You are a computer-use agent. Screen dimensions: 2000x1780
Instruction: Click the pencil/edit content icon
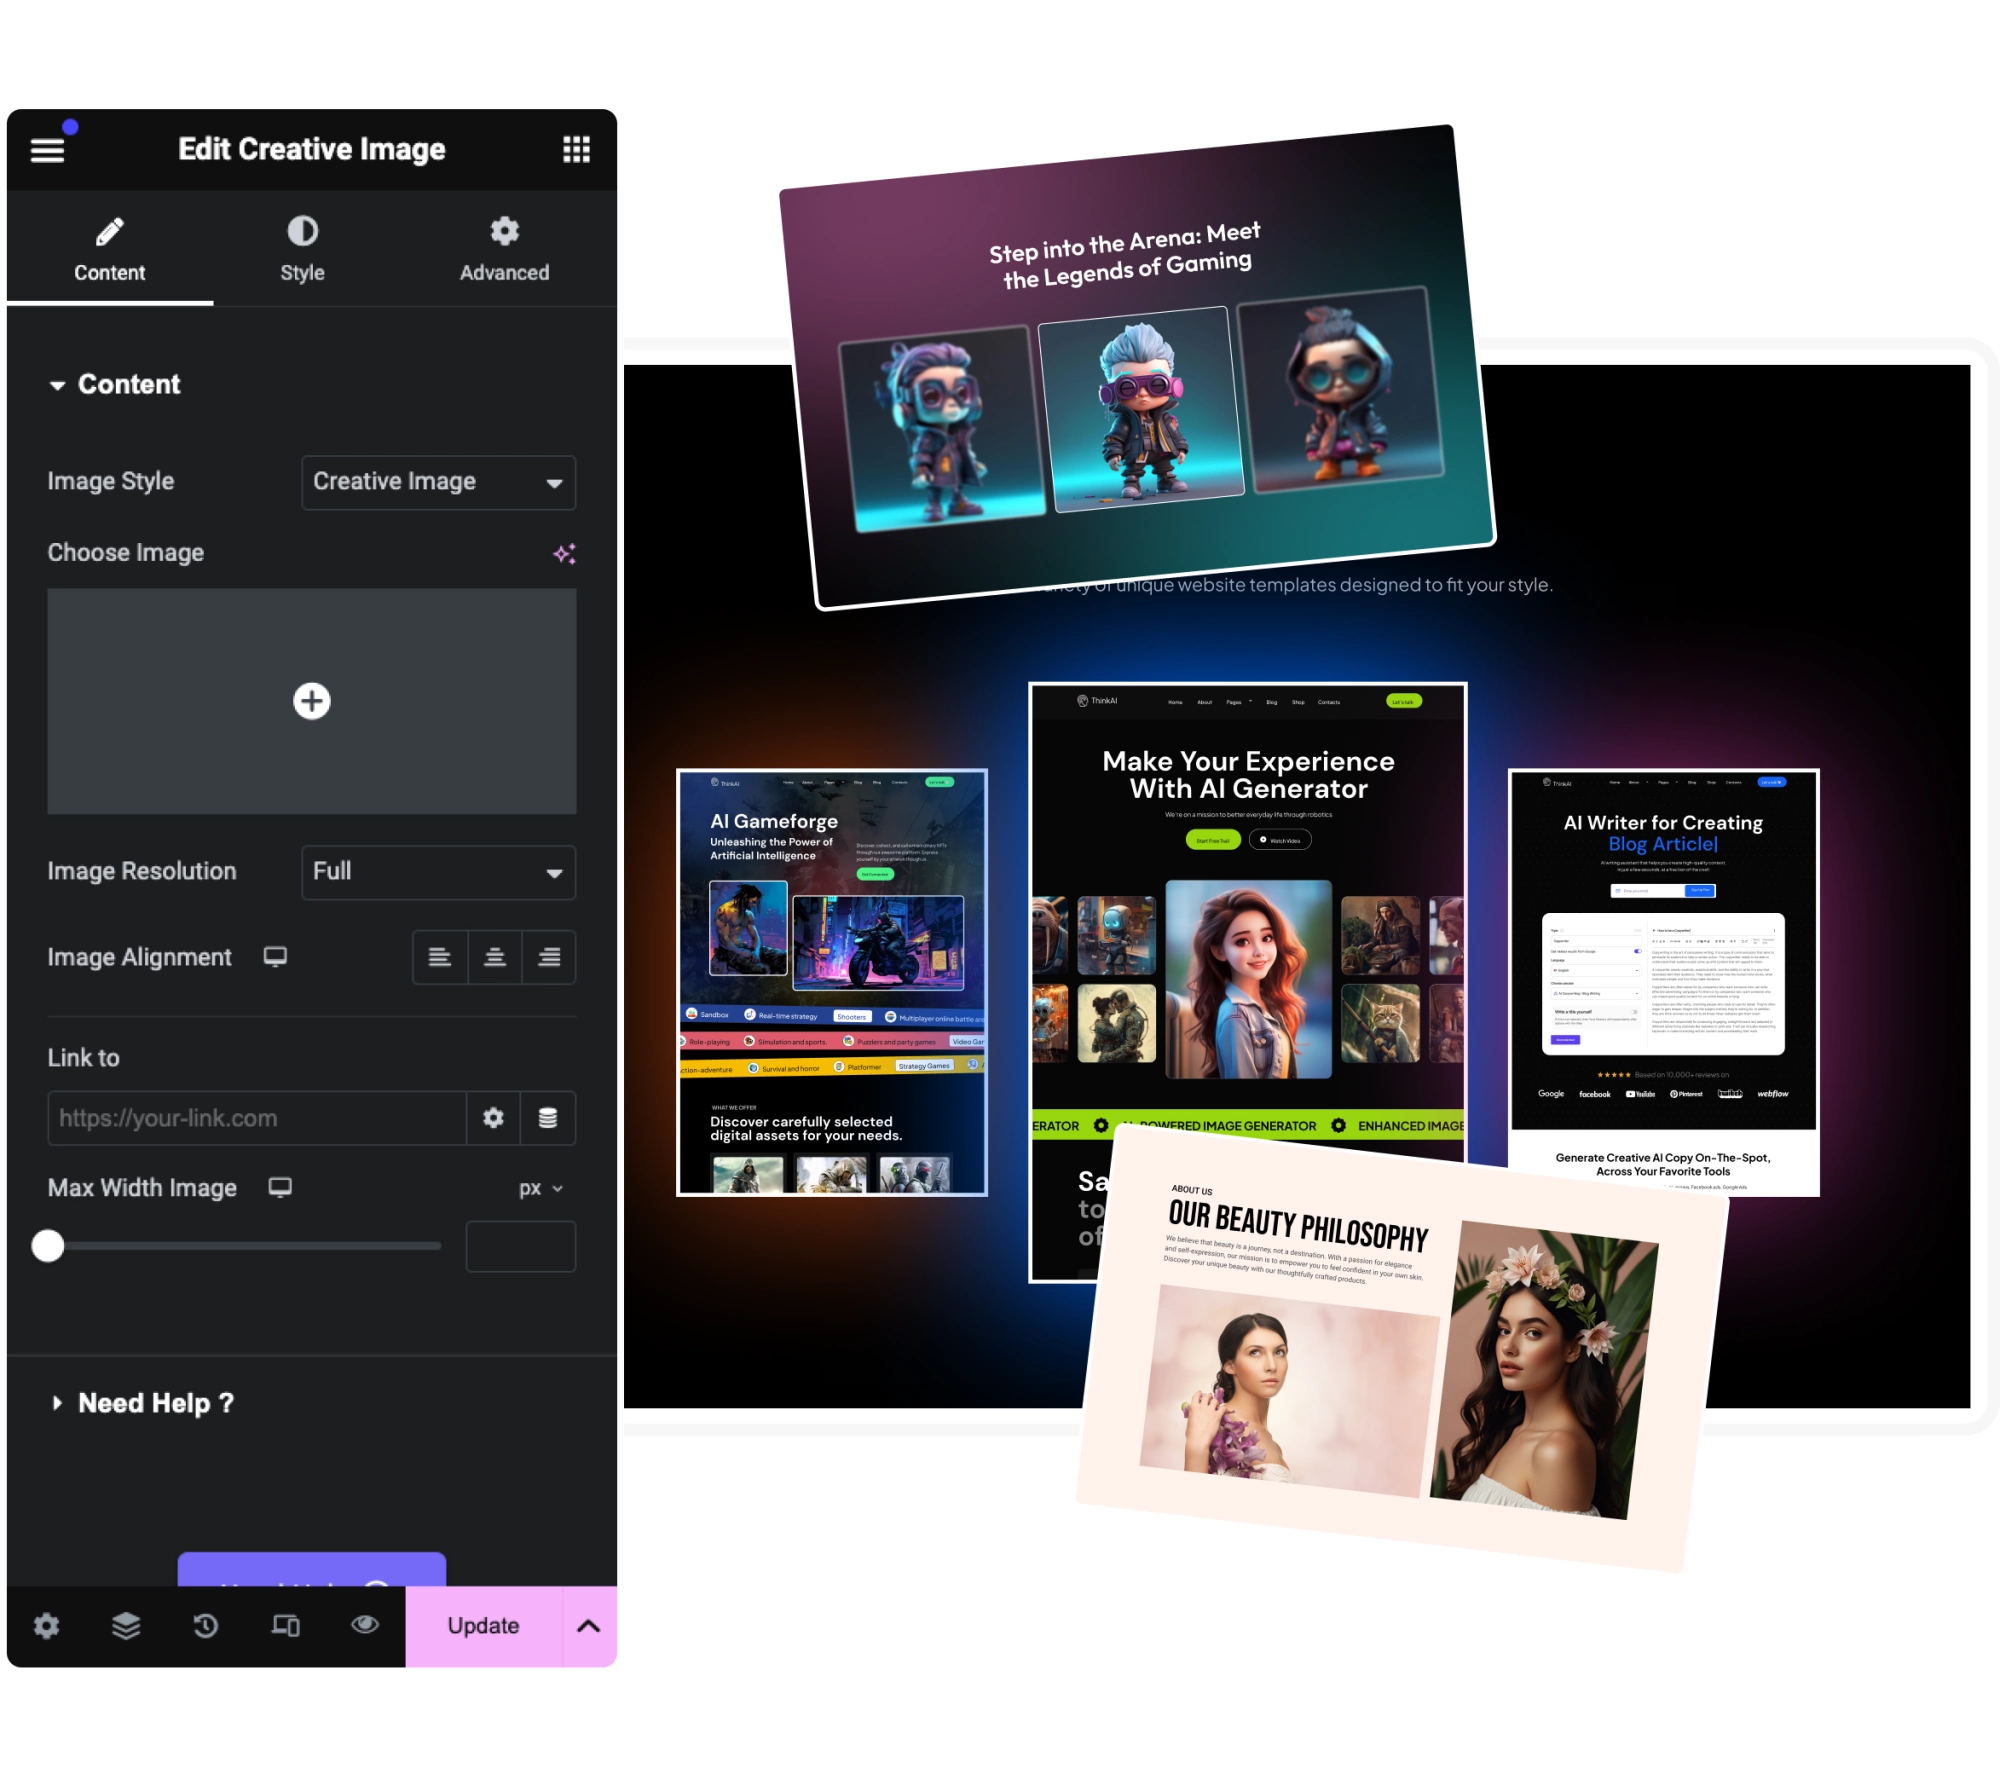(x=110, y=230)
